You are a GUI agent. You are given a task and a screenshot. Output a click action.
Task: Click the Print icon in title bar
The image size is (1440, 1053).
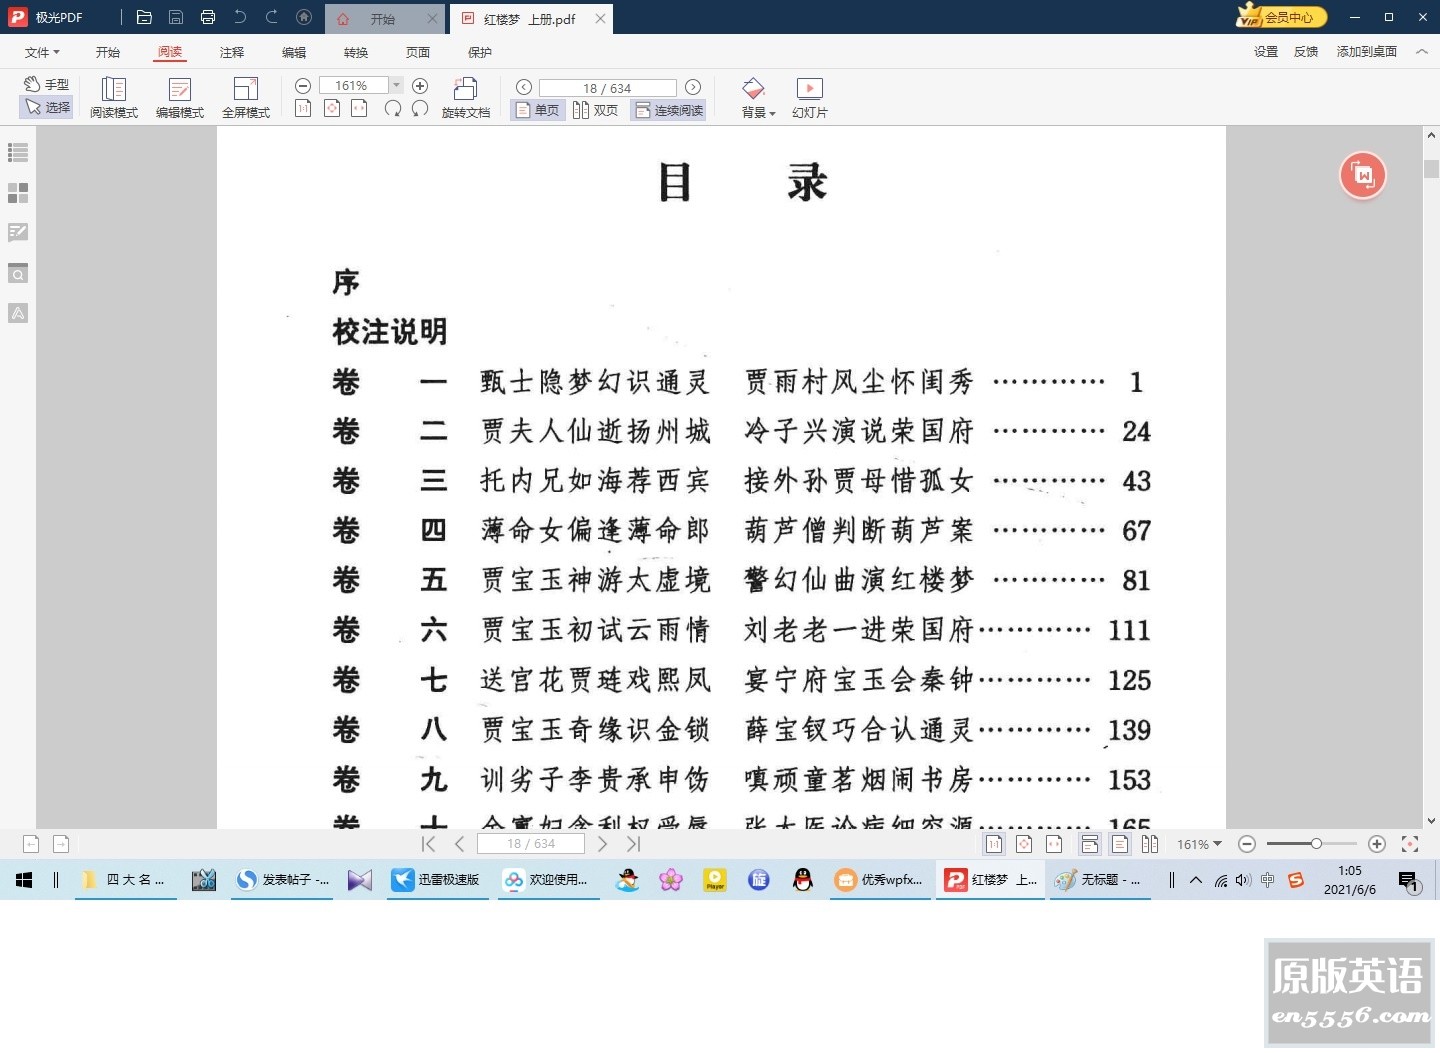coord(208,17)
